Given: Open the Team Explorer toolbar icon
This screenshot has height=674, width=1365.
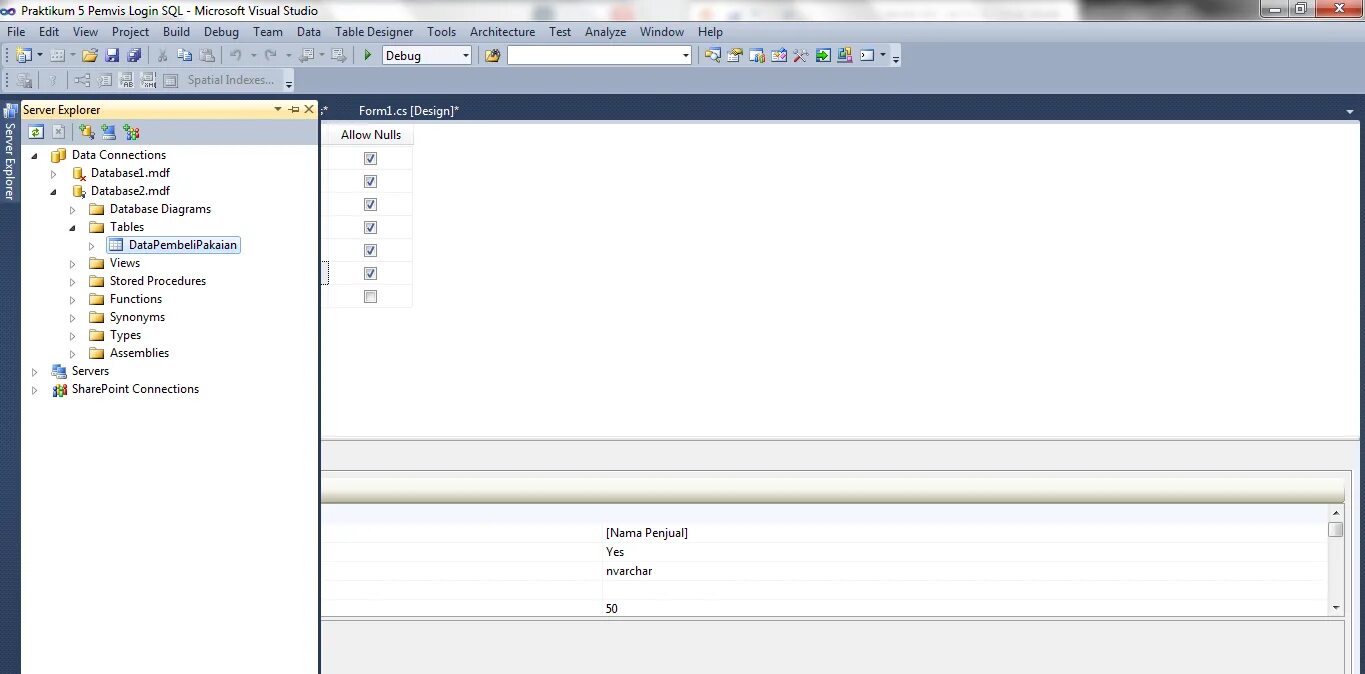Looking at the screenshot, I should tap(757, 55).
